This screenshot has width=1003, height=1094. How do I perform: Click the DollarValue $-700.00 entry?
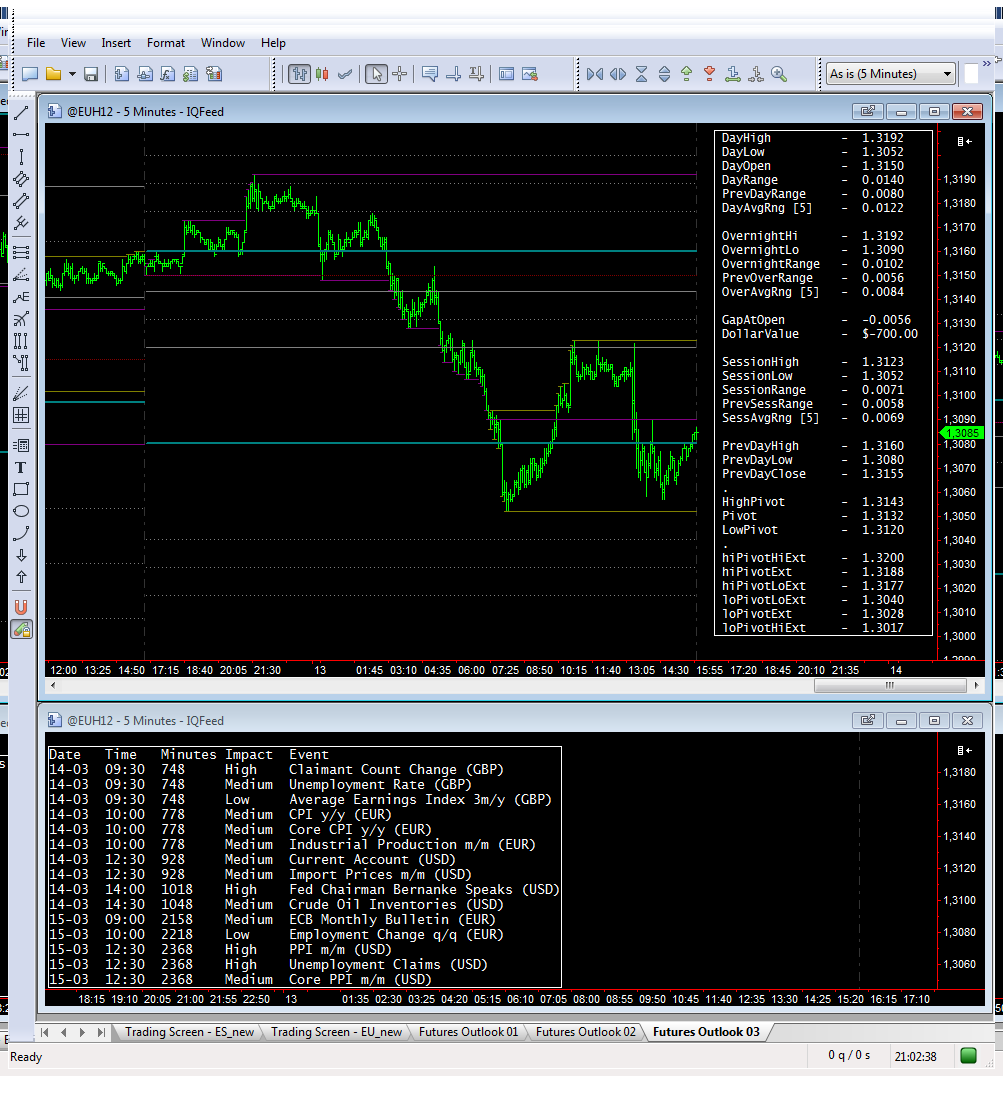click(820, 334)
